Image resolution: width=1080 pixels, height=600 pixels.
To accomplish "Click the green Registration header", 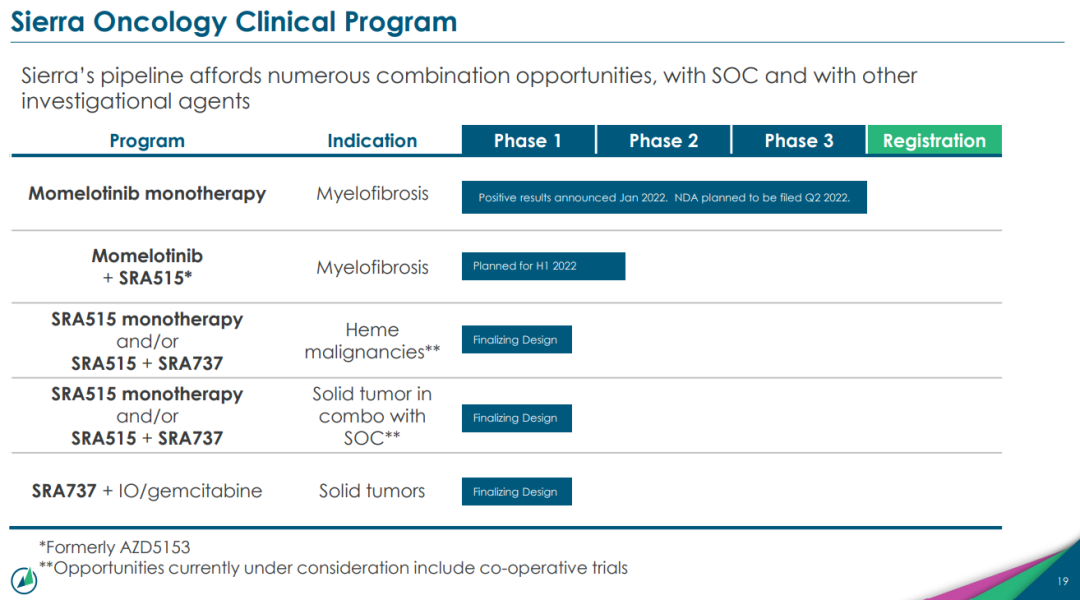I will tap(934, 141).
